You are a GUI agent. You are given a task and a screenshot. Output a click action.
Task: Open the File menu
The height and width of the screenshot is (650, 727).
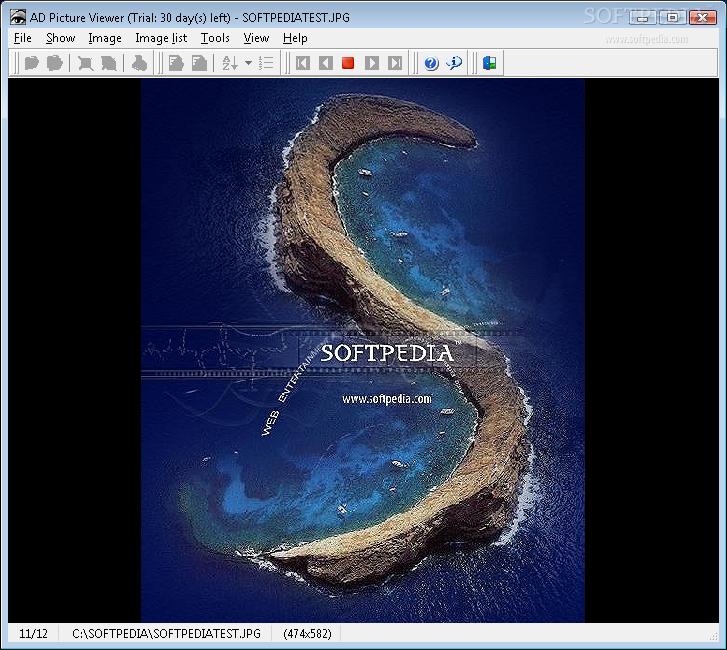23,38
